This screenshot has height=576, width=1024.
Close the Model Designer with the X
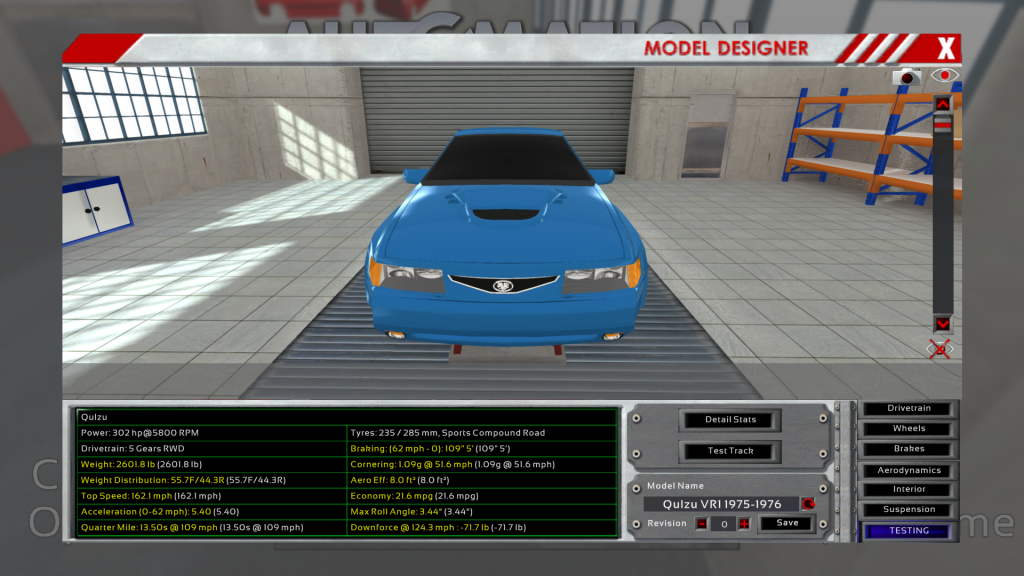[946, 48]
